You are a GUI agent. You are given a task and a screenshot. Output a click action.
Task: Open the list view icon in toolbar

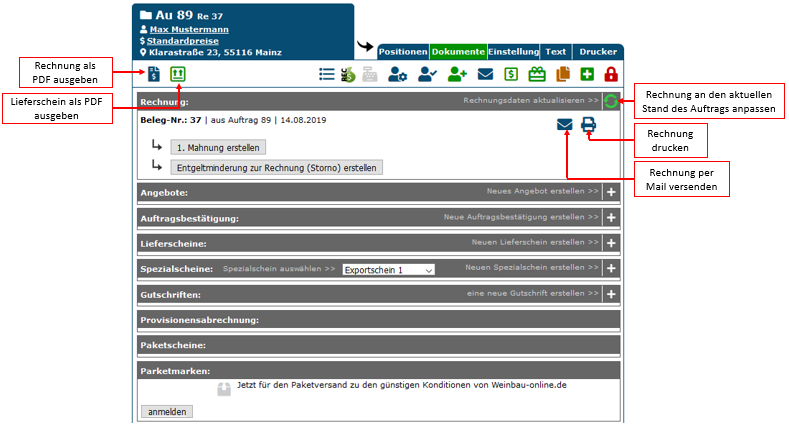click(326, 74)
